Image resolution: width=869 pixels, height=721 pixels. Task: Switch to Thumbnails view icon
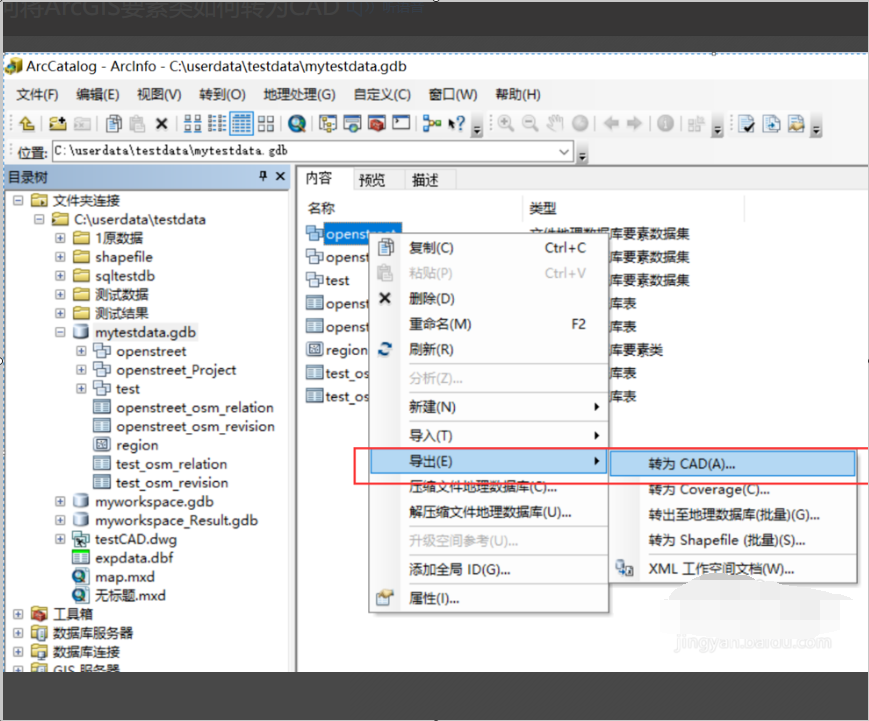pos(265,123)
